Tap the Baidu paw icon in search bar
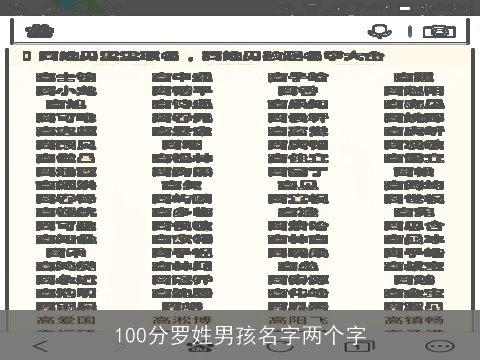480x360 pixels. click(40, 31)
